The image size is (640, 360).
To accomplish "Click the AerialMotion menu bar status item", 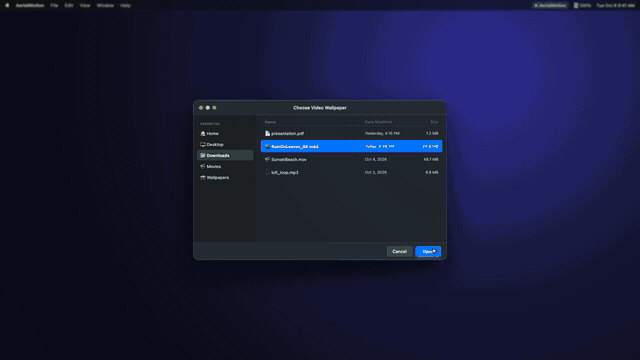I will pyautogui.click(x=550, y=5).
